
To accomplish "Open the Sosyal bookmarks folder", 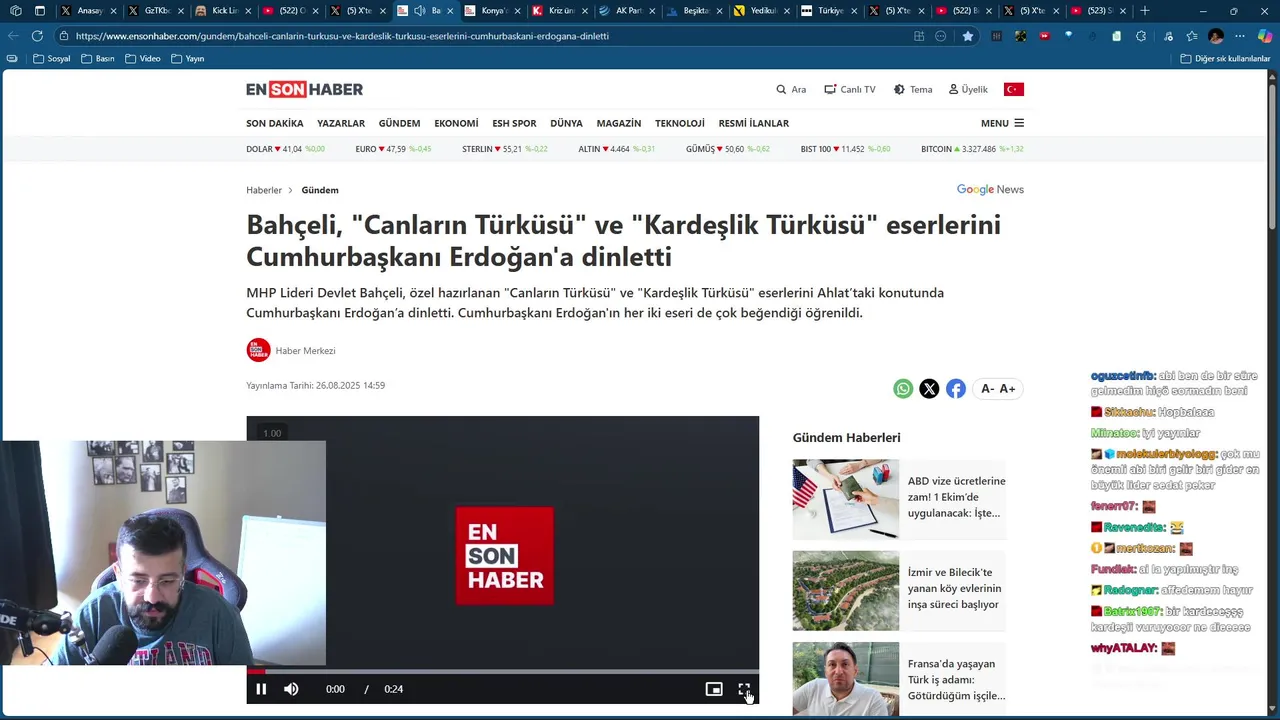I will (52, 59).
